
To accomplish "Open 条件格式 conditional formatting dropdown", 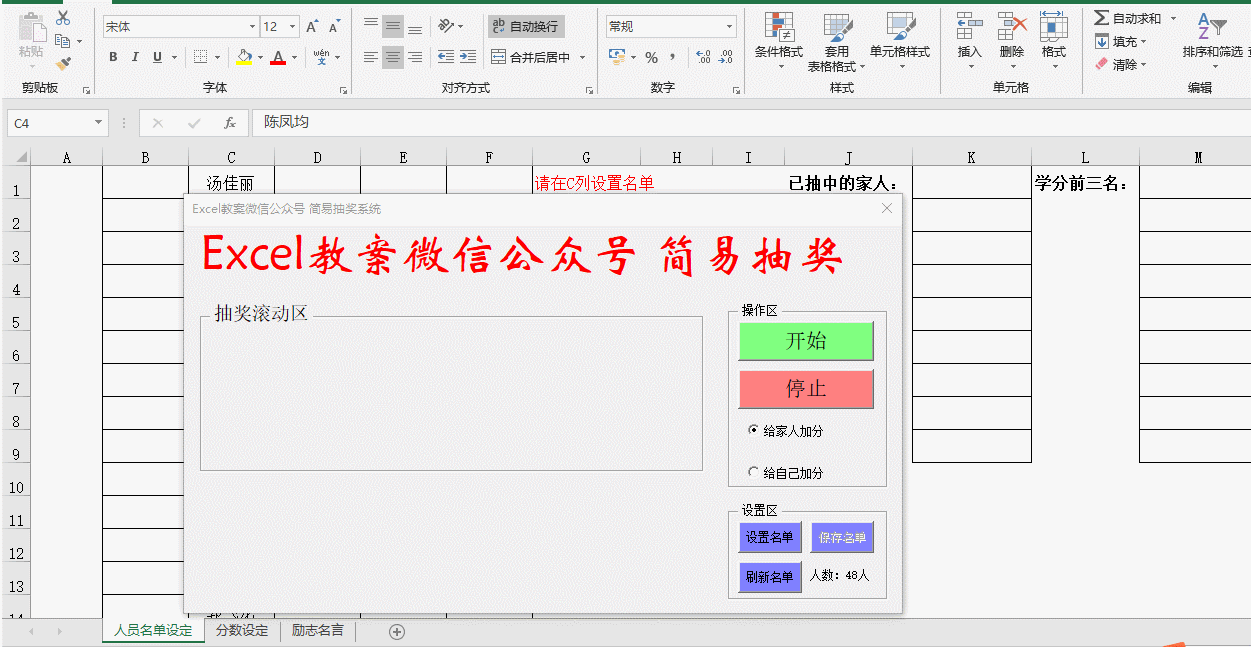I will click(779, 41).
